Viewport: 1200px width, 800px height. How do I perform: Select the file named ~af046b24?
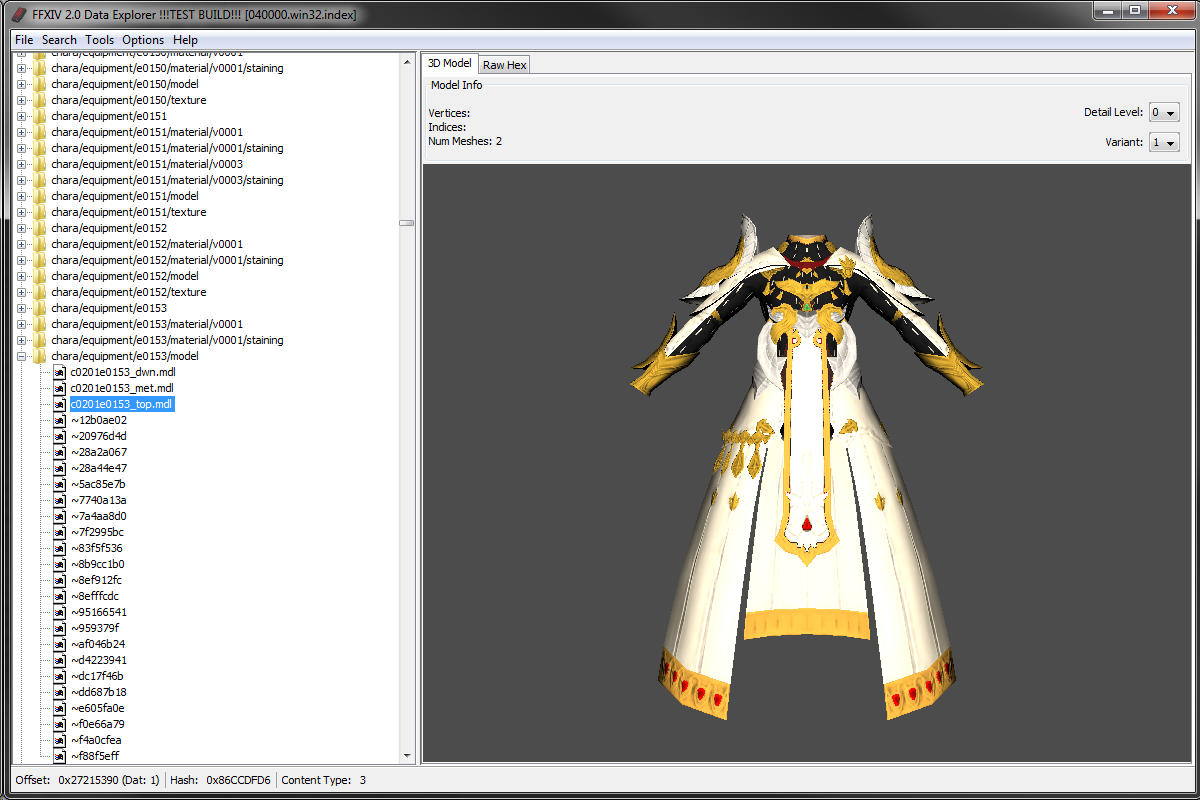click(x=97, y=644)
